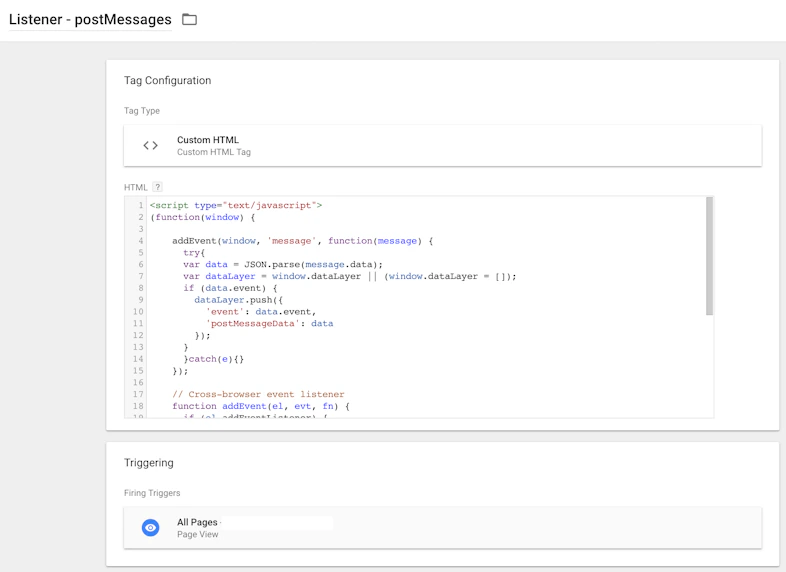The image size is (786, 572).
Task: Open the All Pages firing trigger
Action: 443,527
